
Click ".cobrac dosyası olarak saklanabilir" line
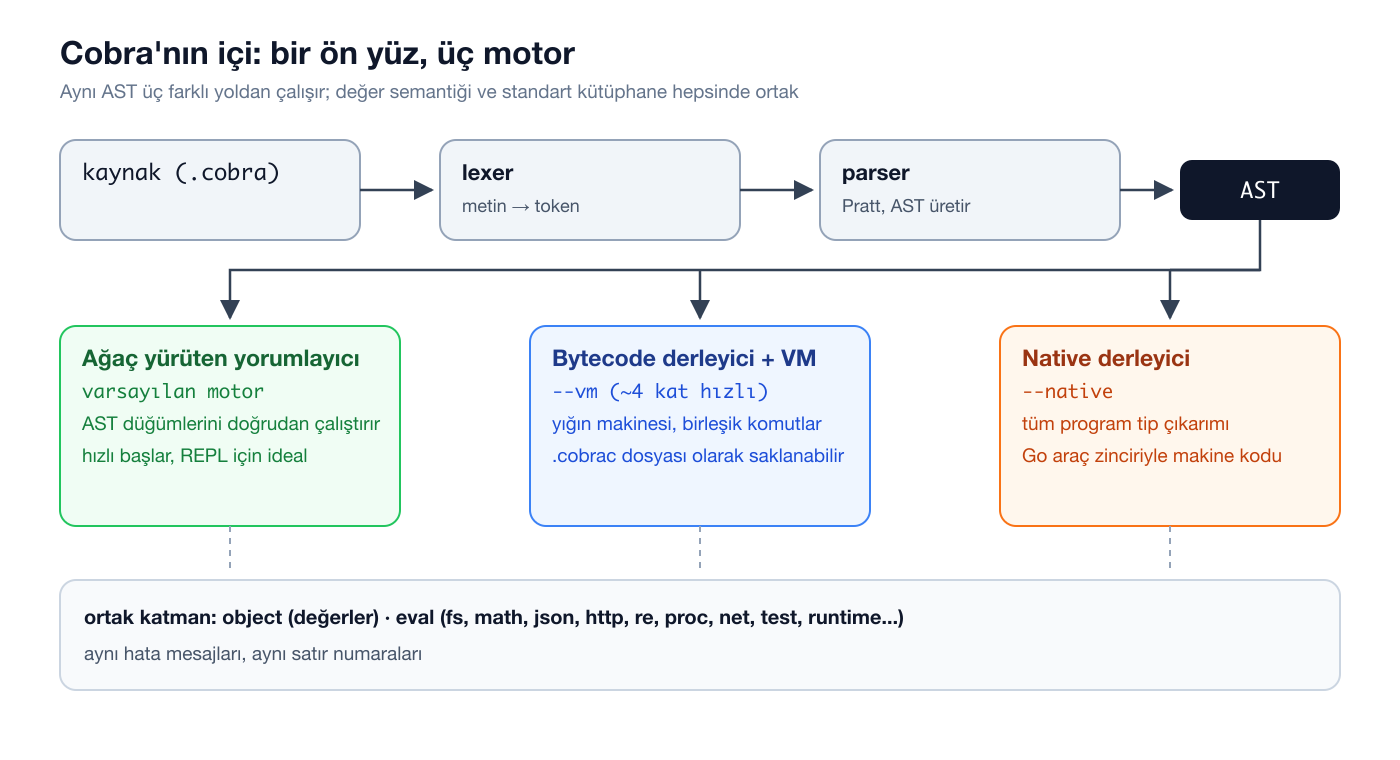[x=698, y=456]
